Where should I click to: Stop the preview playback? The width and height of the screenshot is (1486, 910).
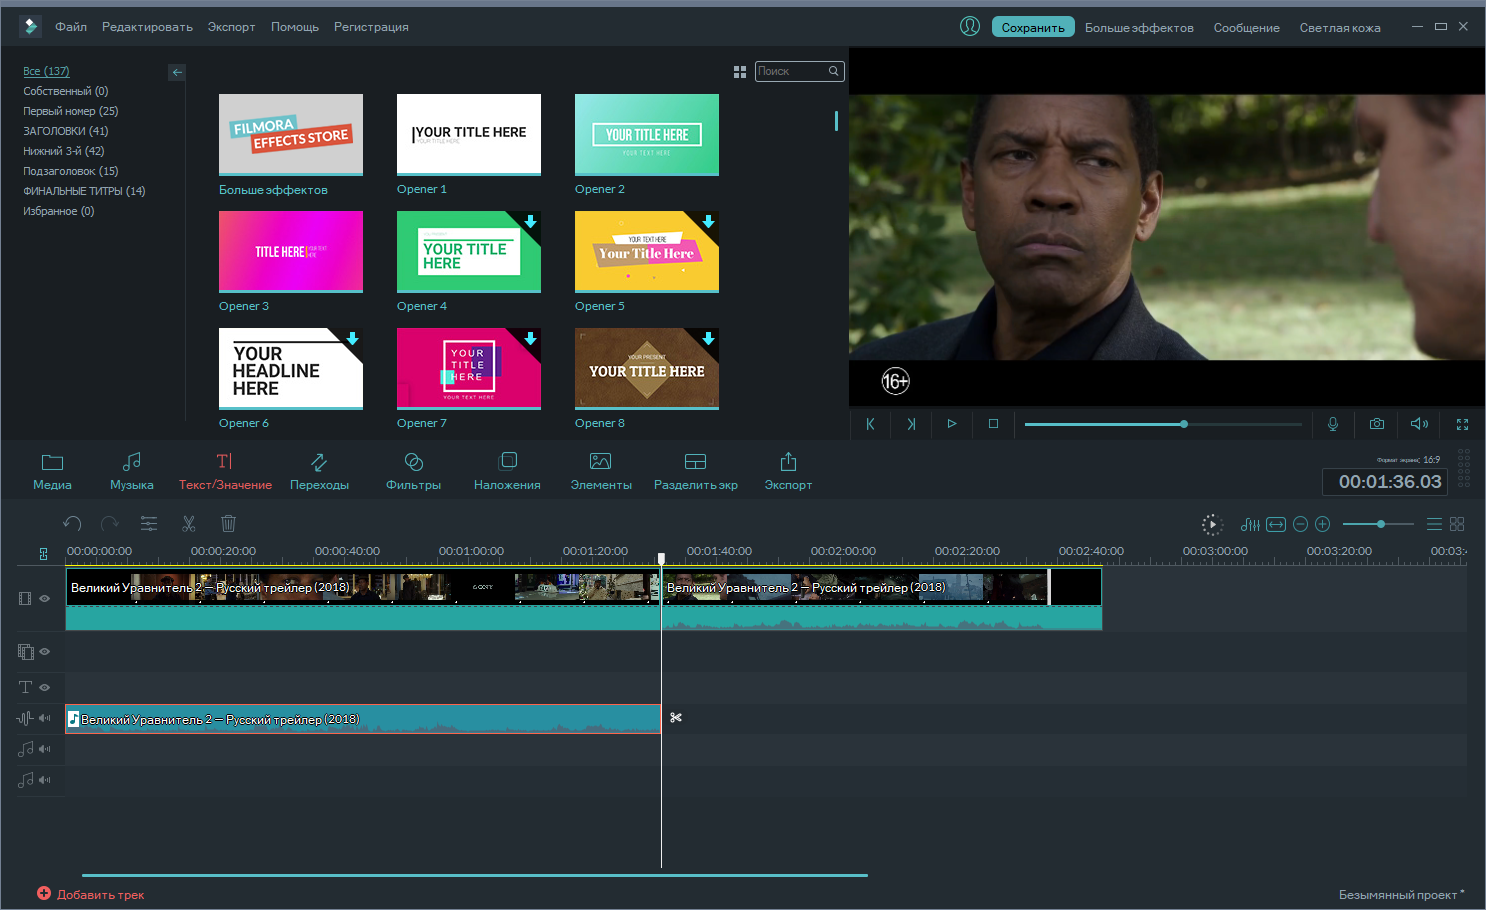pos(993,424)
